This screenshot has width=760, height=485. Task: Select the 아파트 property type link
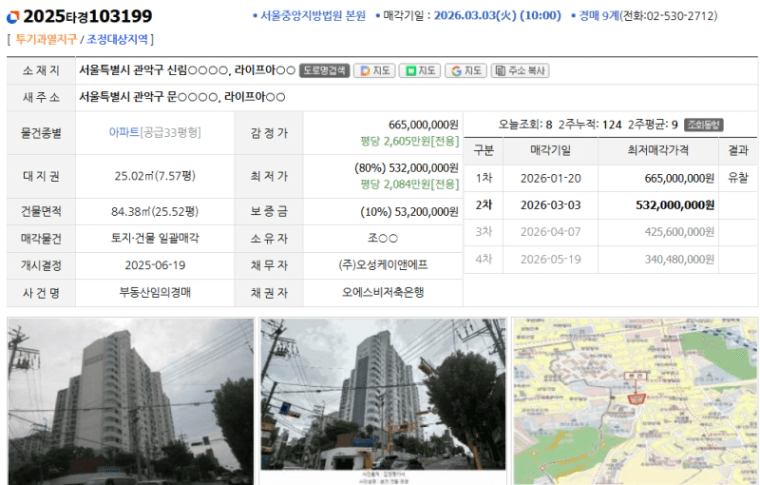click(x=123, y=132)
